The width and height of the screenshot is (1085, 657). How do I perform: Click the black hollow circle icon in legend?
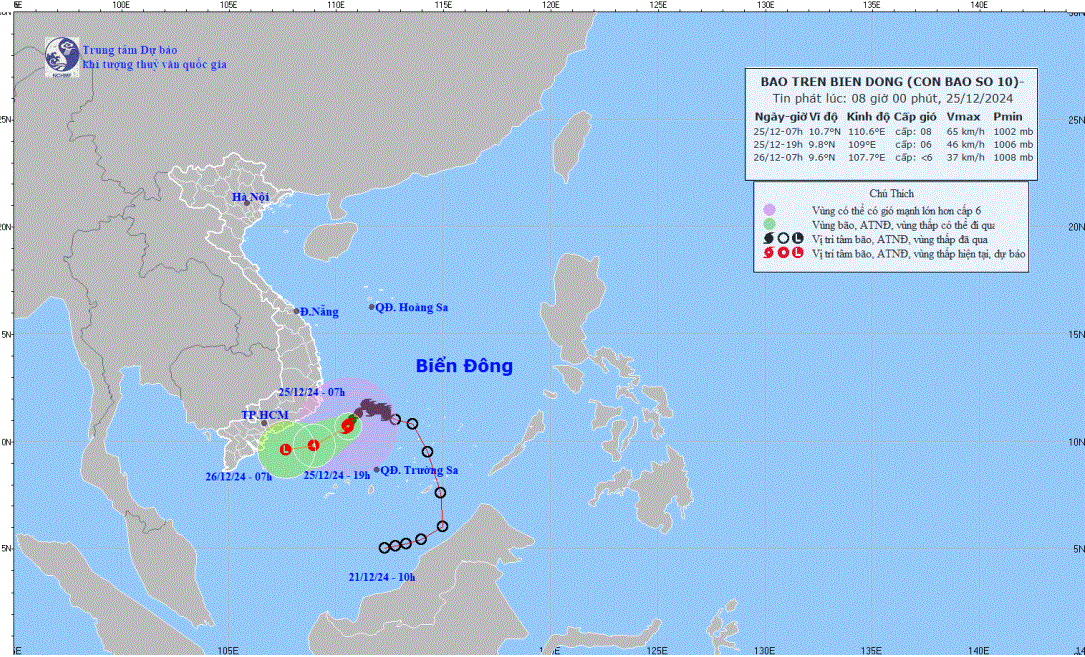click(x=783, y=239)
